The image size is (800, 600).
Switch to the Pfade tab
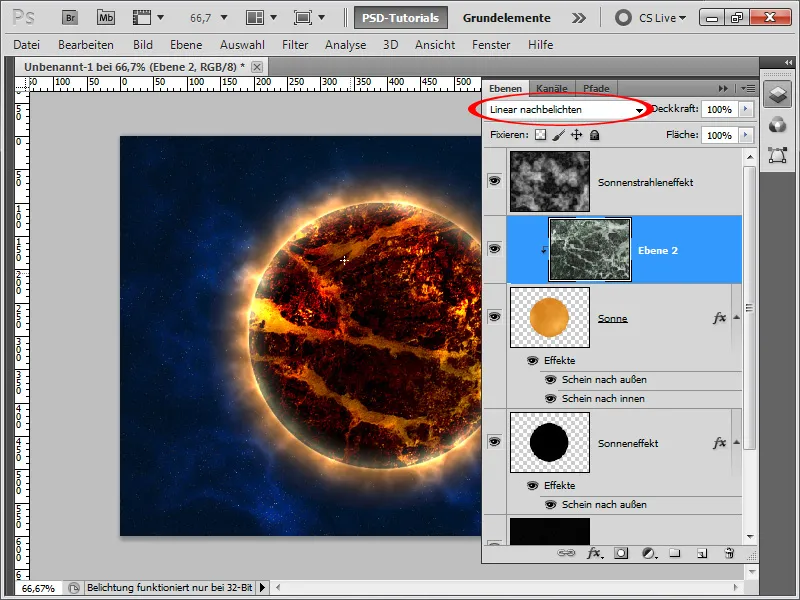tap(596, 88)
